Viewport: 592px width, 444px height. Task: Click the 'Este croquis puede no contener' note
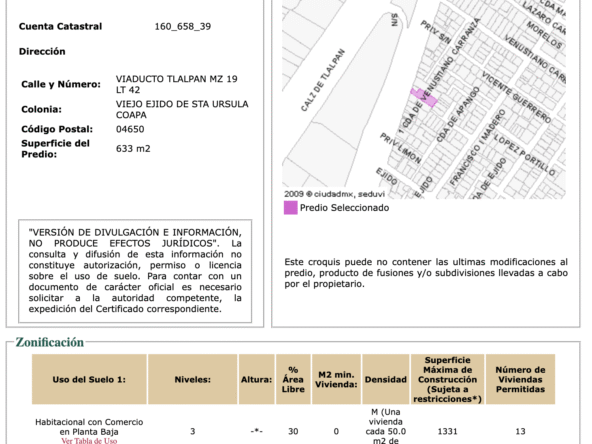tap(426, 273)
